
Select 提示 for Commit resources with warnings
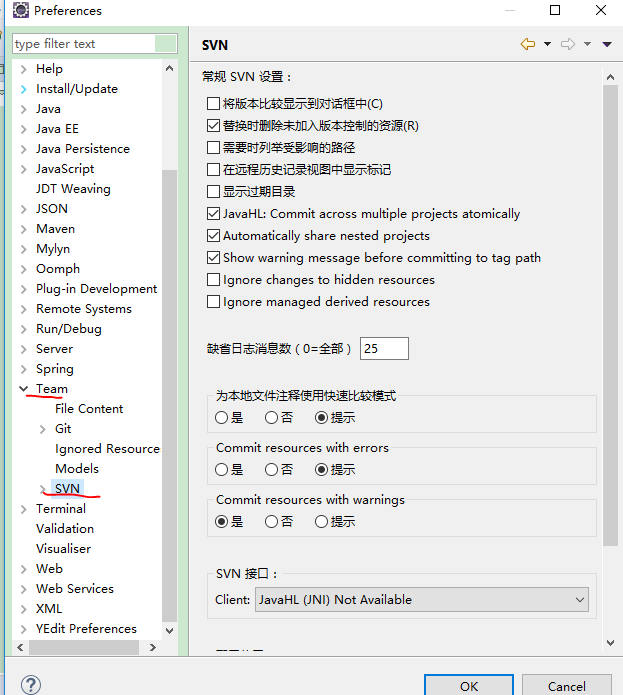(321, 522)
